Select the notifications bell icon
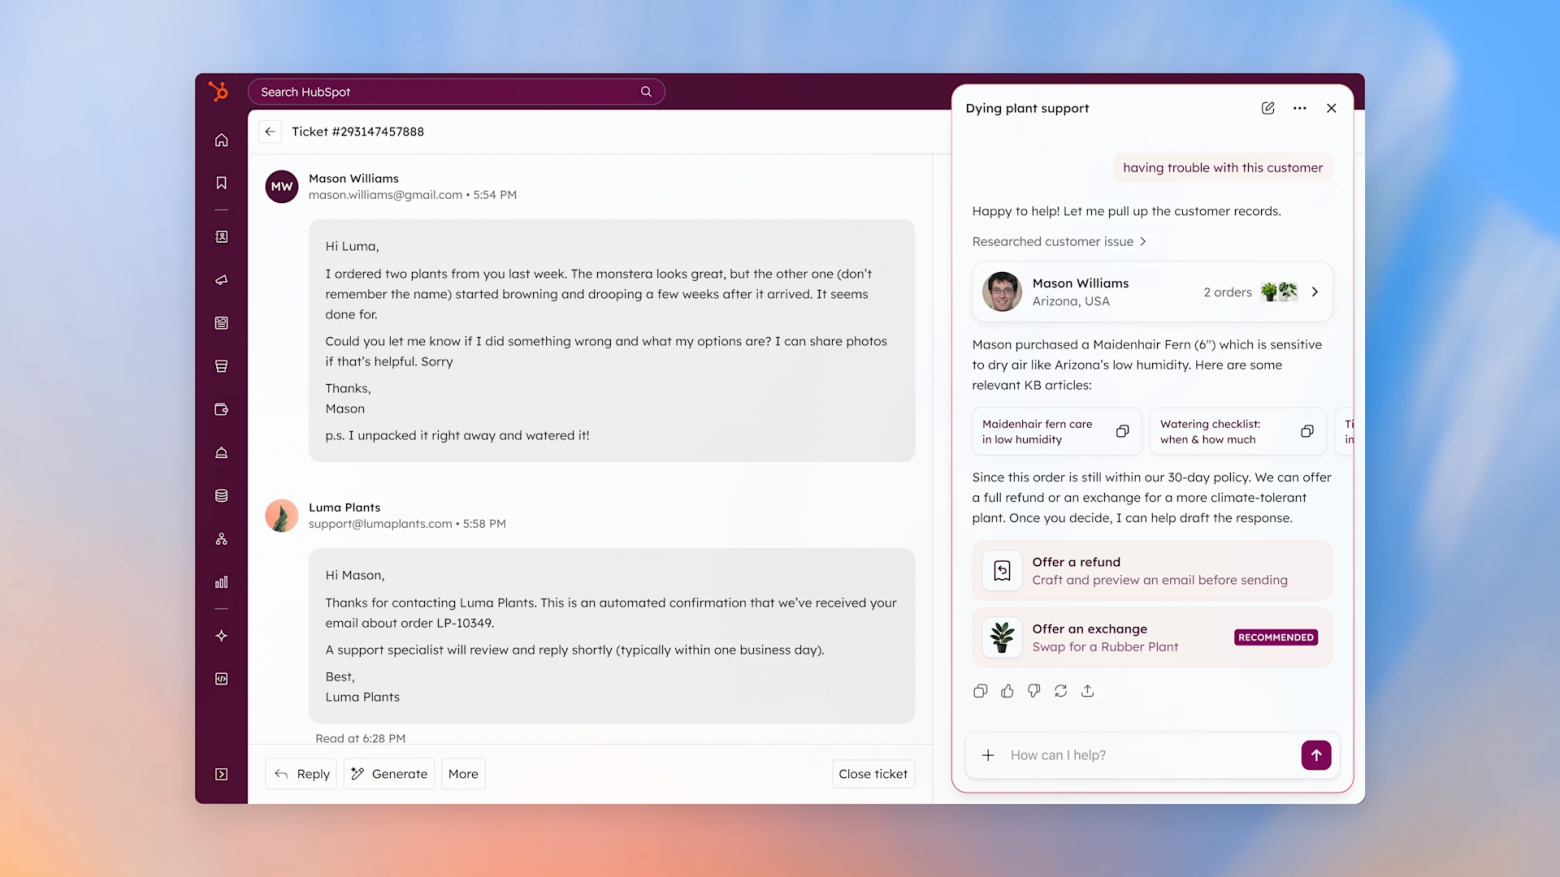 point(221,452)
